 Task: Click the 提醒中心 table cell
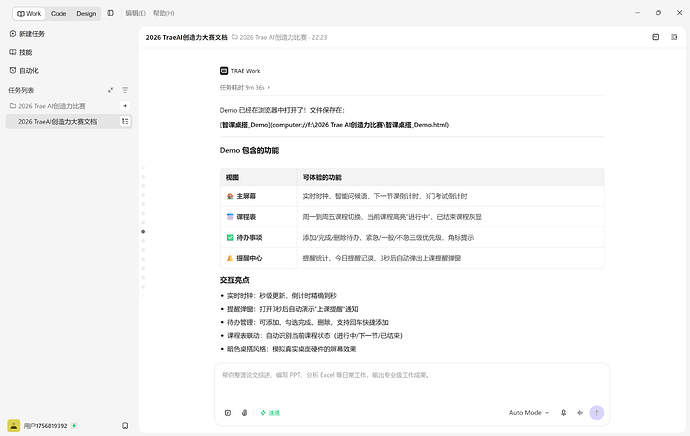[x=258, y=258]
